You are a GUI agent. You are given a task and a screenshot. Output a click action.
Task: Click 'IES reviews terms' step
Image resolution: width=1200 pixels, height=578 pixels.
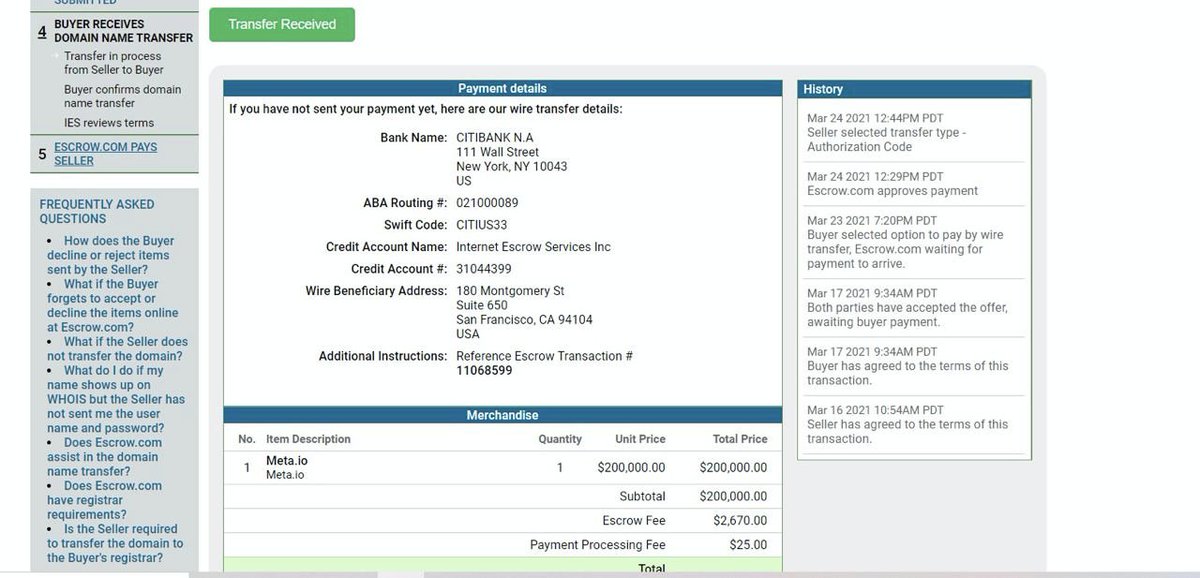tap(109, 123)
